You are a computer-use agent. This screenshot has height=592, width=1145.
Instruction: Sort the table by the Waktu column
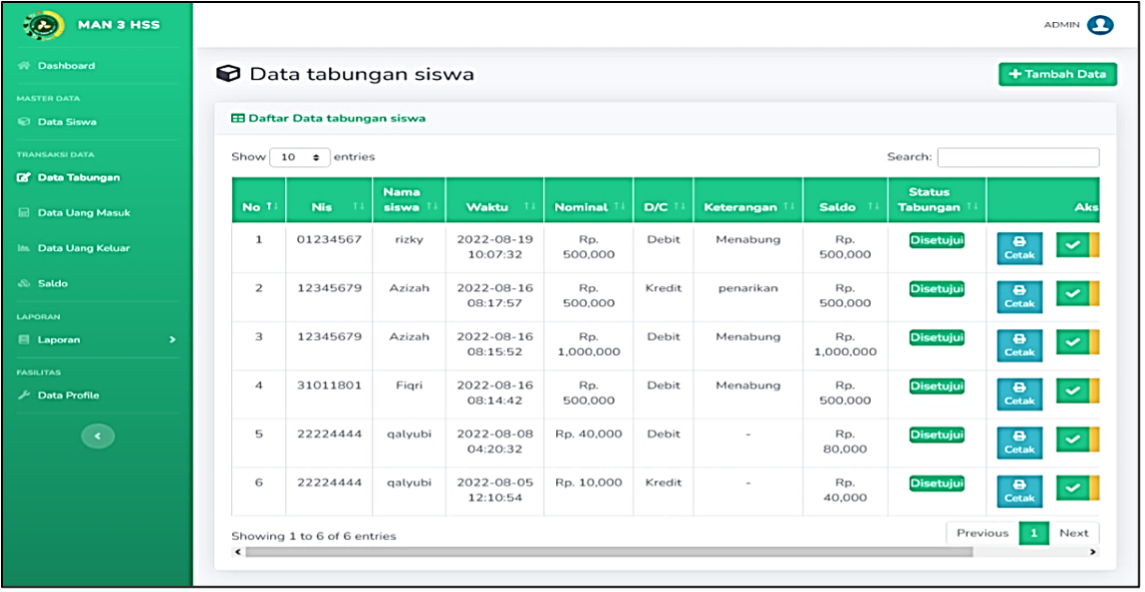[x=494, y=207]
